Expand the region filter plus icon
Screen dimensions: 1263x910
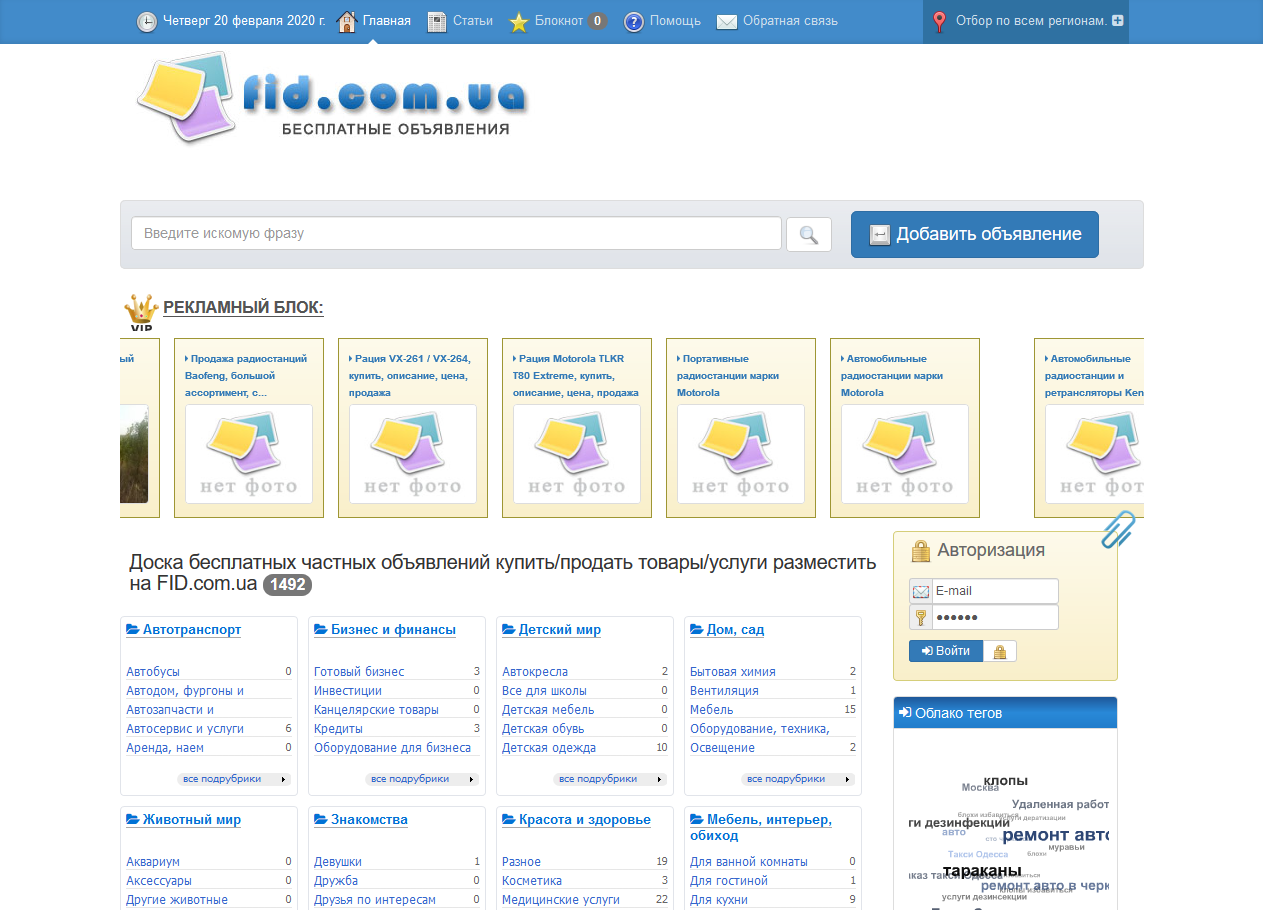[x=1117, y=21]
